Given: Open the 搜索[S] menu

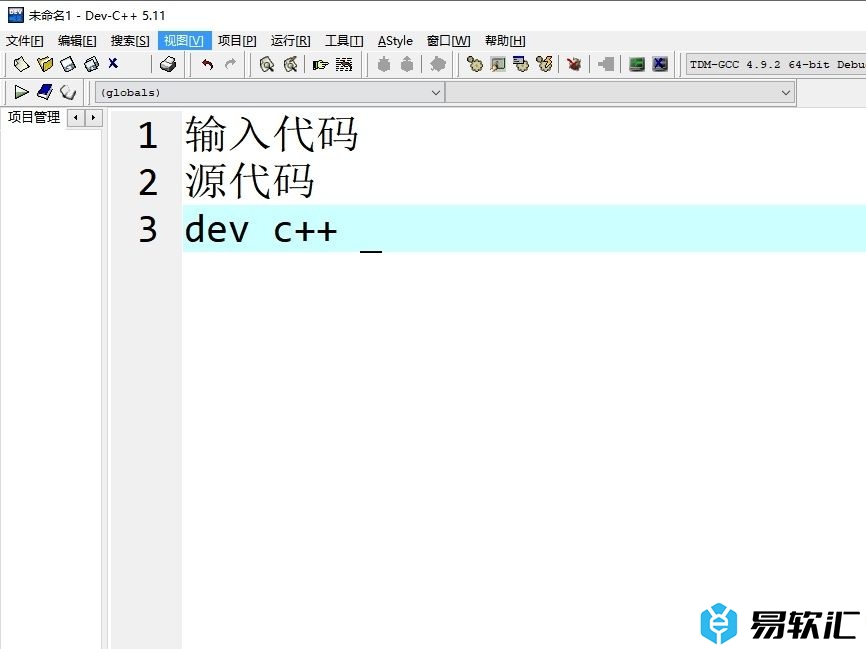Looking at the screenshot, I should [x=130, y=41].
